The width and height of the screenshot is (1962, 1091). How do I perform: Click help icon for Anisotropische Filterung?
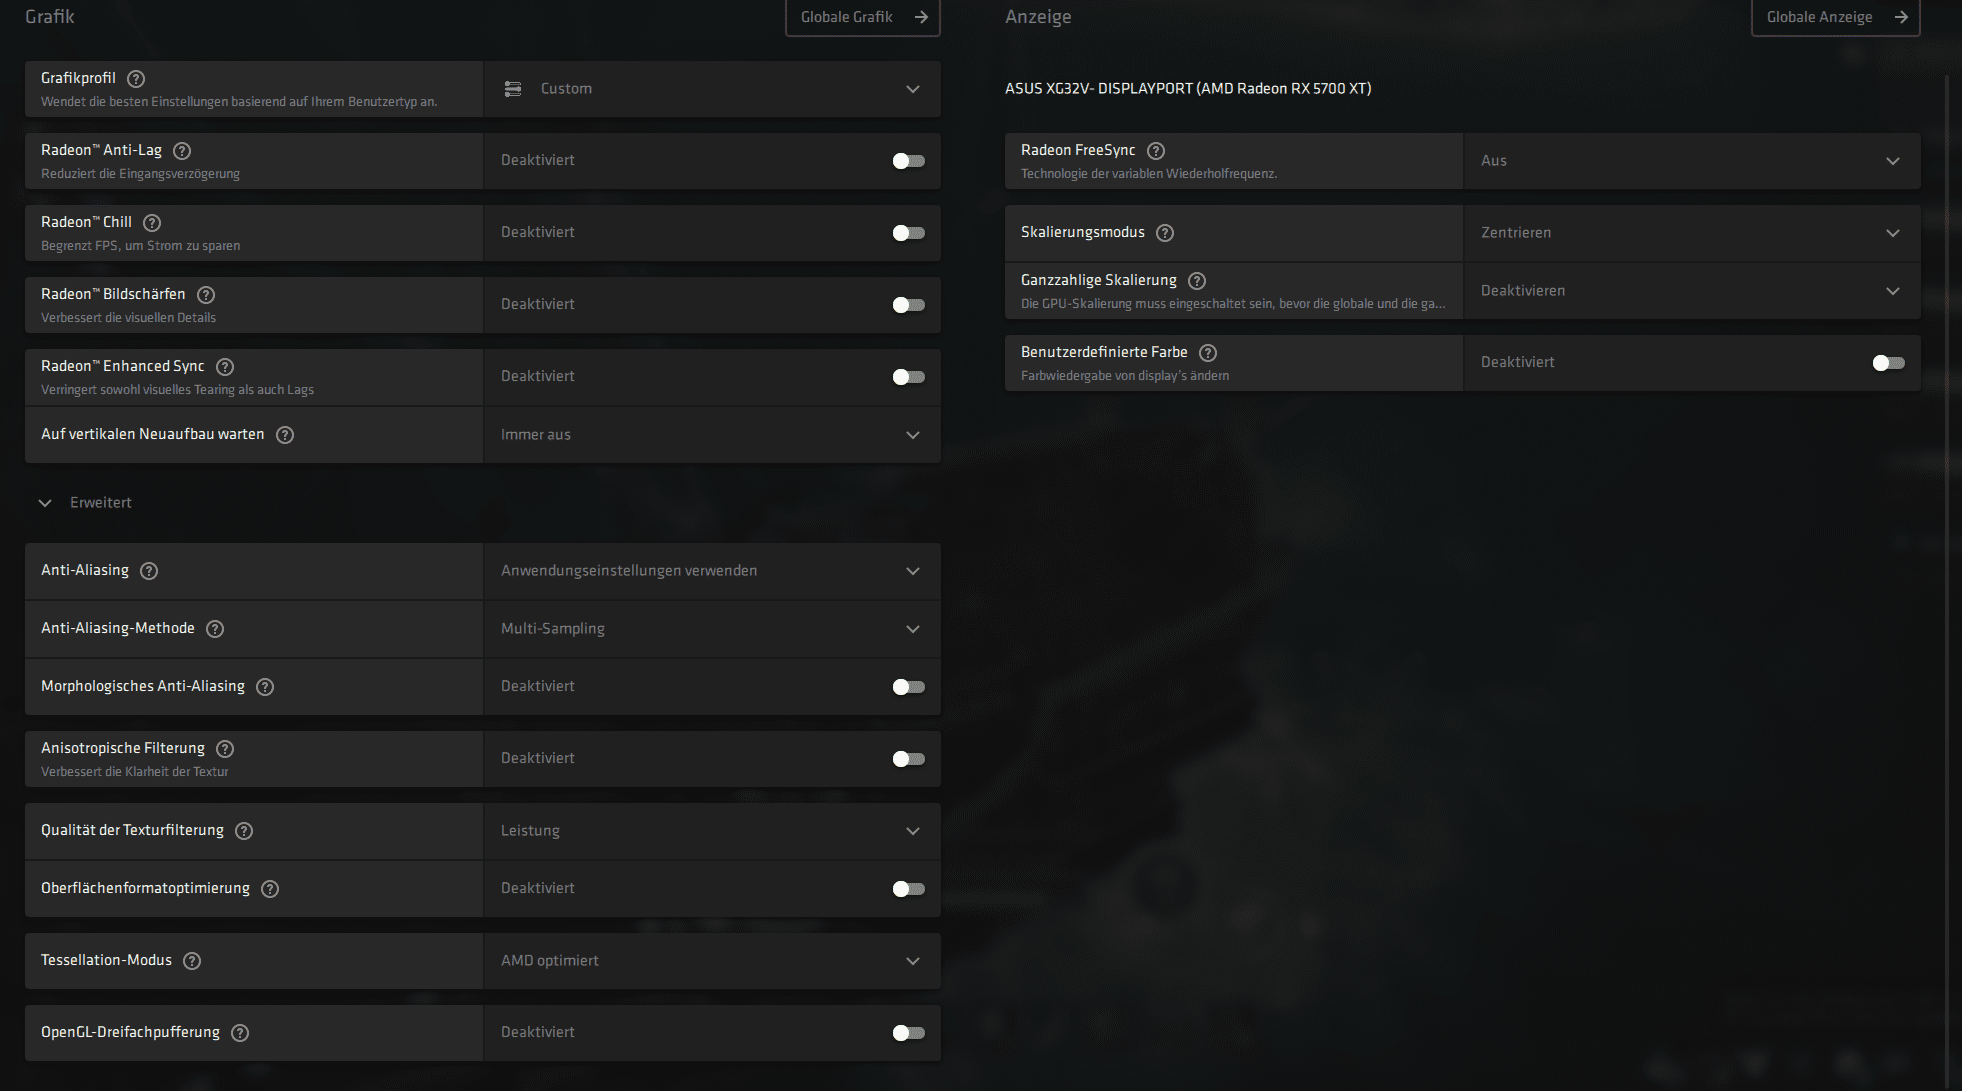pyautogui.click(x=225, y=749)
